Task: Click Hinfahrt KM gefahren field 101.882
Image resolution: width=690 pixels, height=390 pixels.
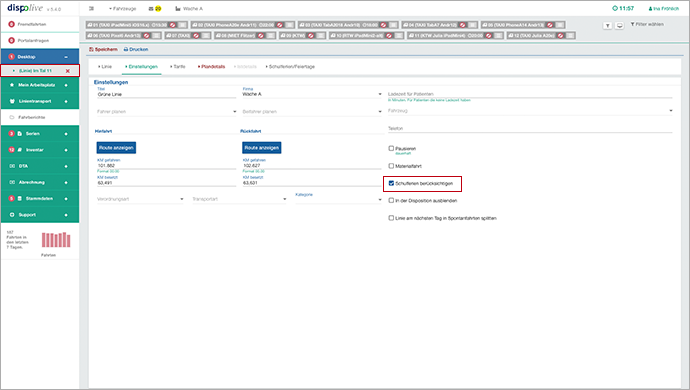Action: [166, 166]
